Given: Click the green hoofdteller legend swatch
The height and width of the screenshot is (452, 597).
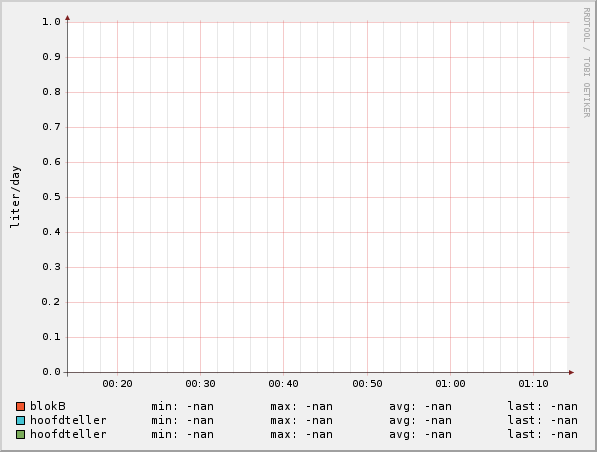Looking at the screenshot, I should [x=21, y=434].
